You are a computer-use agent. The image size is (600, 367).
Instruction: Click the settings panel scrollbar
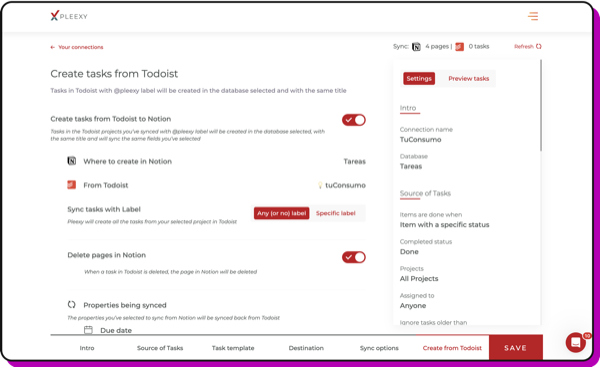coord(541,105)
